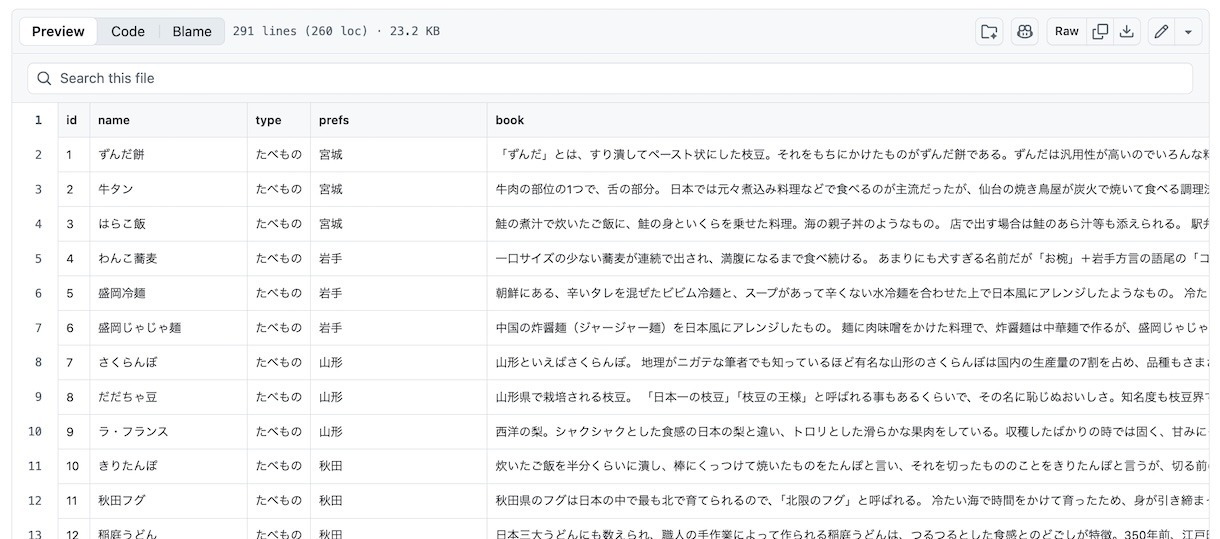Switch to the Code tab

(x=128, y=31)
